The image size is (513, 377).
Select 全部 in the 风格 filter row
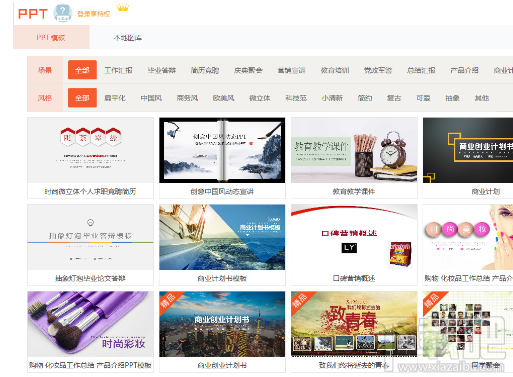pos(82,98)
